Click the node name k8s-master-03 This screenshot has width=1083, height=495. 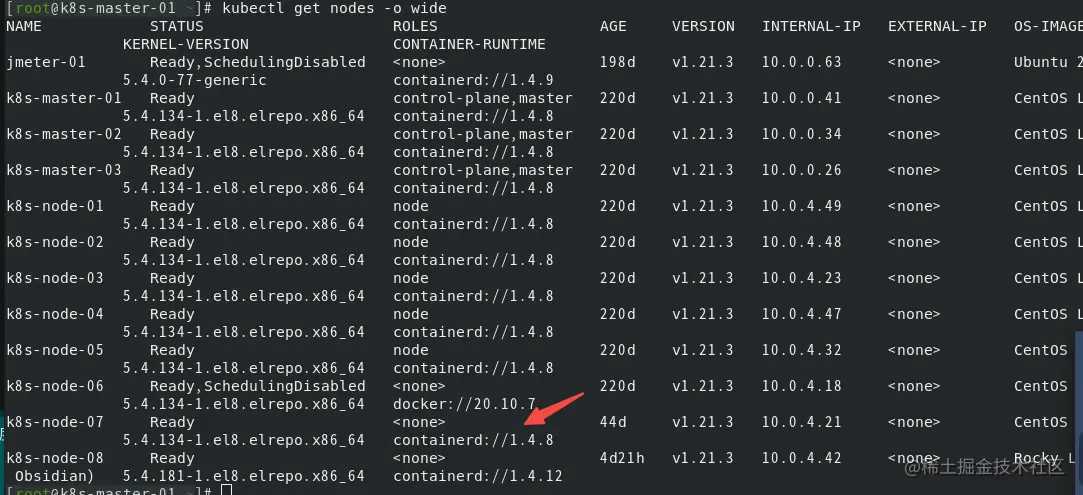(64, 170)
